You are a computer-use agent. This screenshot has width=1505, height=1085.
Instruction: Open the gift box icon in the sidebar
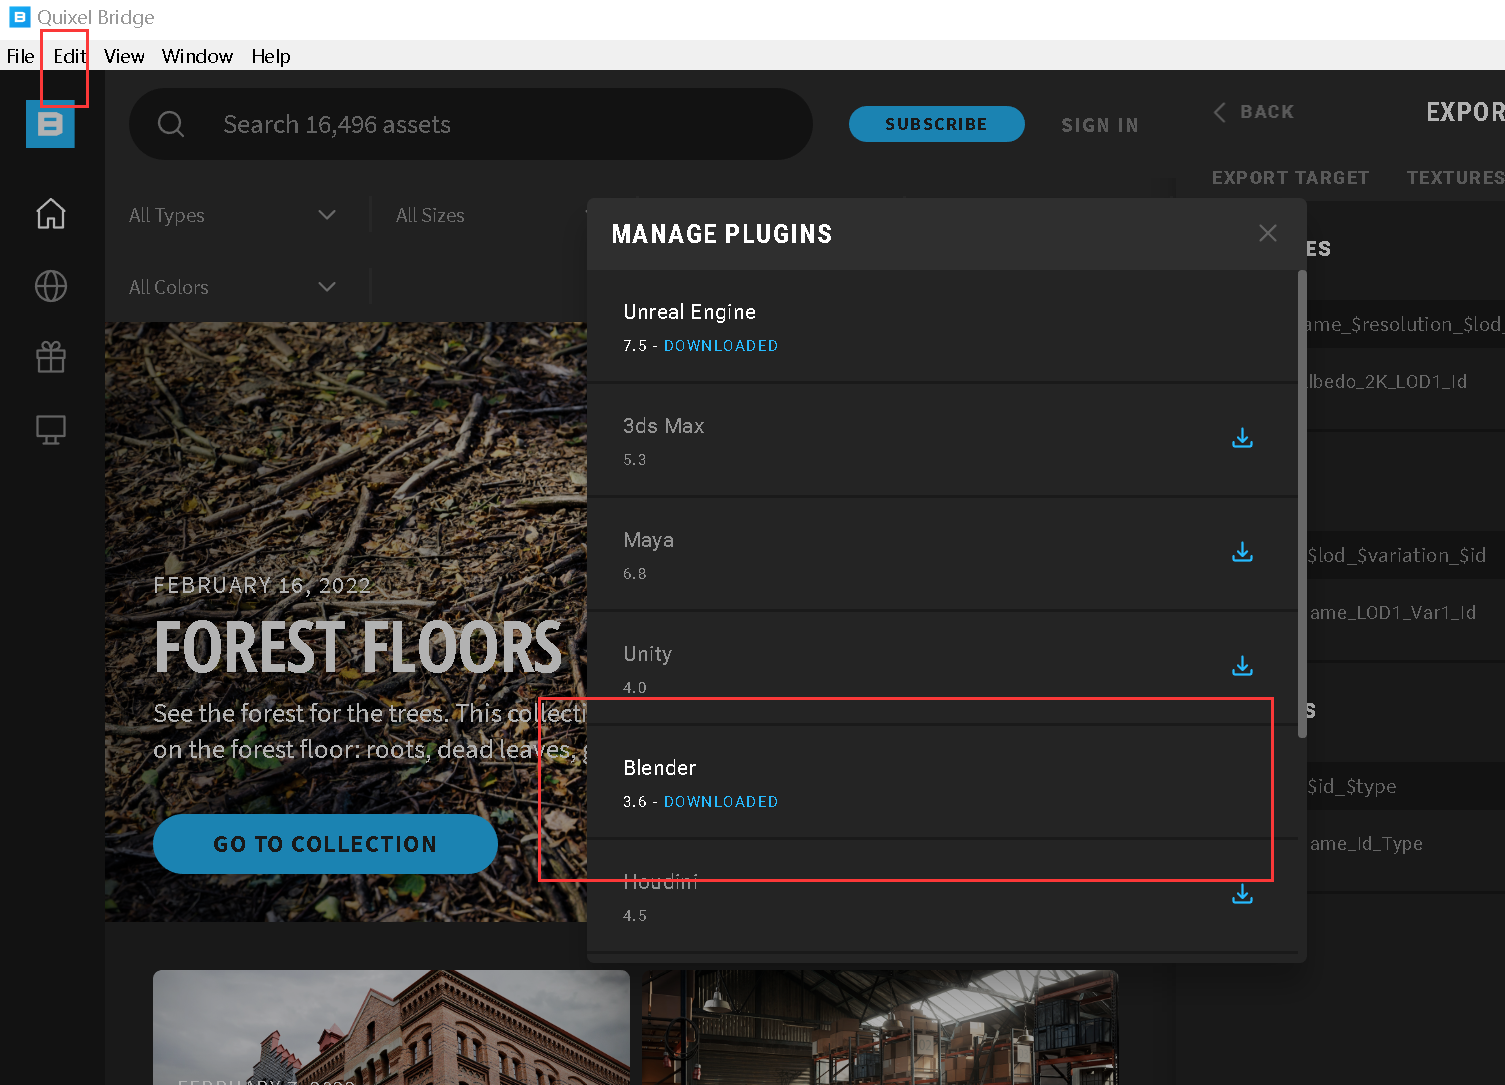[51, 357]
